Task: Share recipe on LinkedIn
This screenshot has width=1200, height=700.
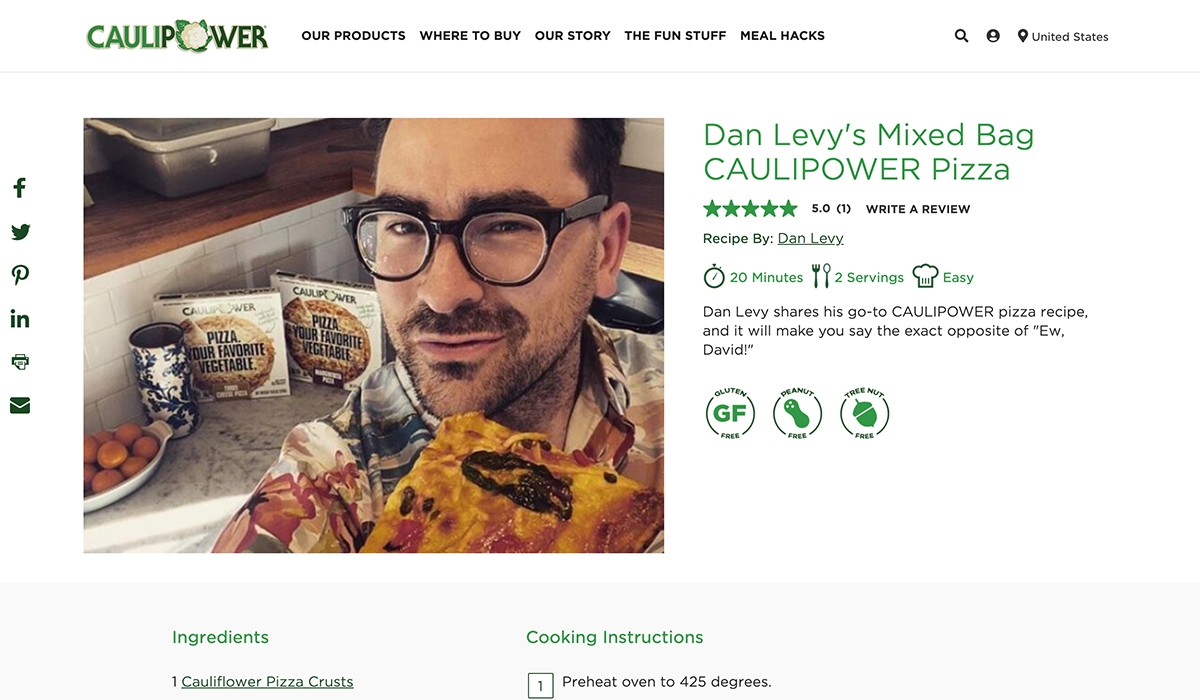Action: tap(20, 319)
